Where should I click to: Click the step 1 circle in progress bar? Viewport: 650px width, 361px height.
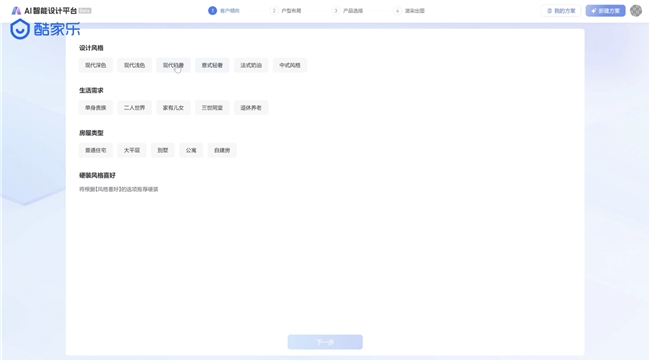(x=212, y=10)
